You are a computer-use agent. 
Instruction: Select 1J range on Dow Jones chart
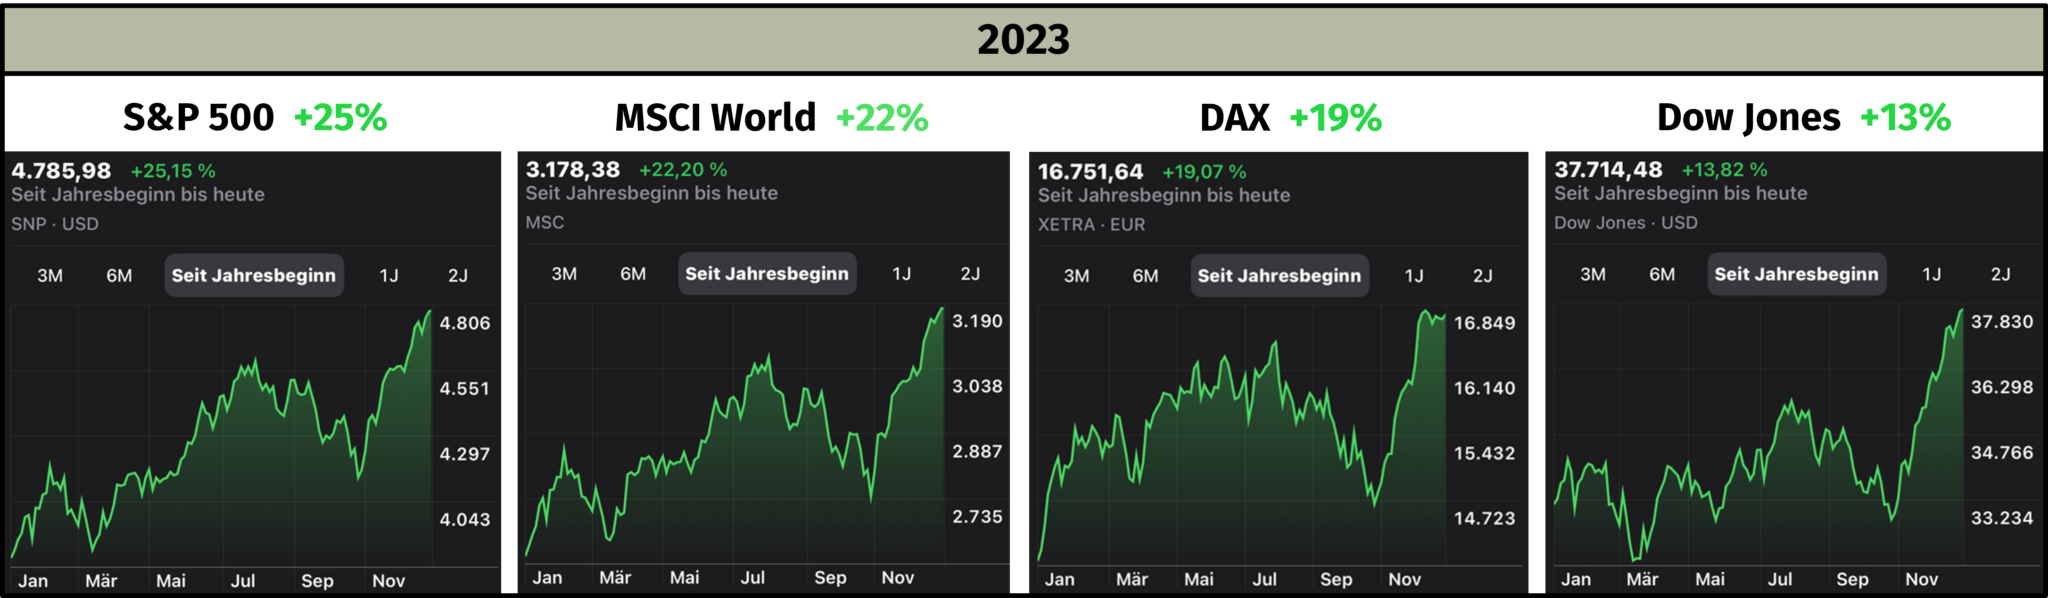click(1932, 274)
